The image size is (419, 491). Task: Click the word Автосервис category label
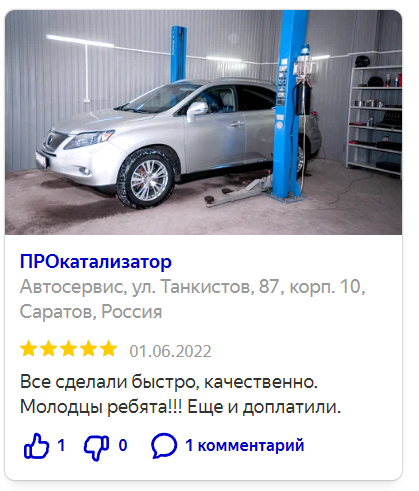coord(72,287)
